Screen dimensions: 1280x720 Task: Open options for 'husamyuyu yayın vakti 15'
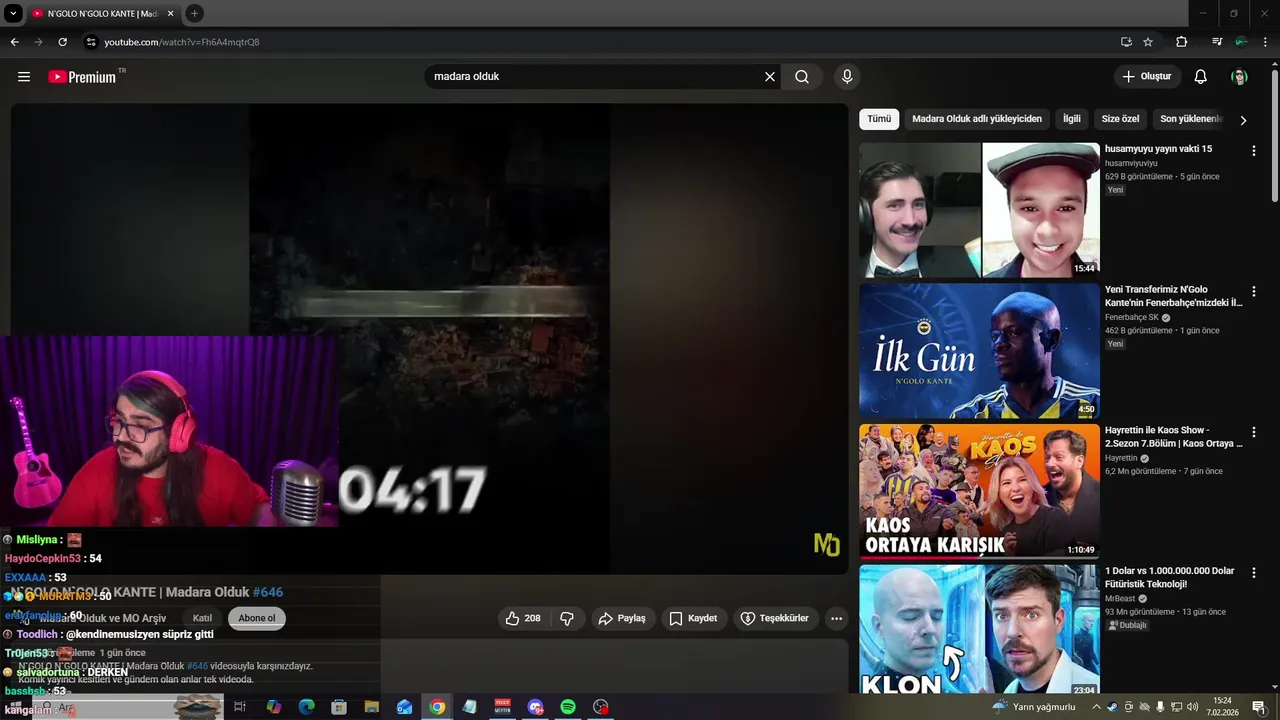click(x=1254, y=151)
